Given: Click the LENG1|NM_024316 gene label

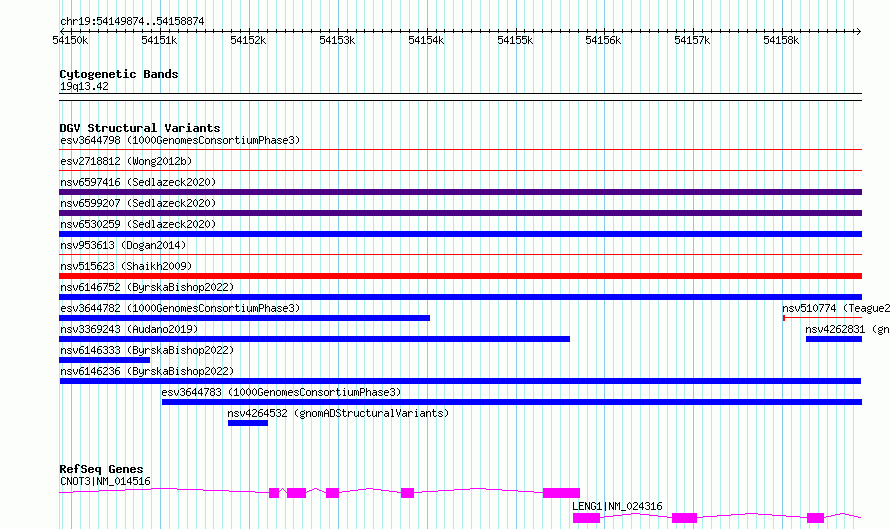Looking at the screenshot, I should [617, 506].
